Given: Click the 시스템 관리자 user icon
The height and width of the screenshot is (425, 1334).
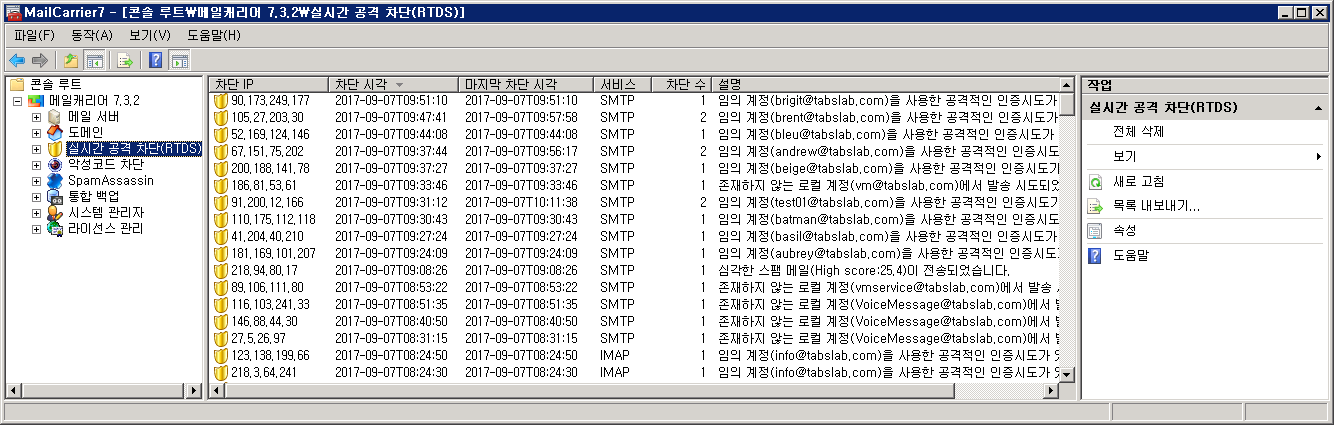Looking at the screenshot, I should click(x=55, y=213).
